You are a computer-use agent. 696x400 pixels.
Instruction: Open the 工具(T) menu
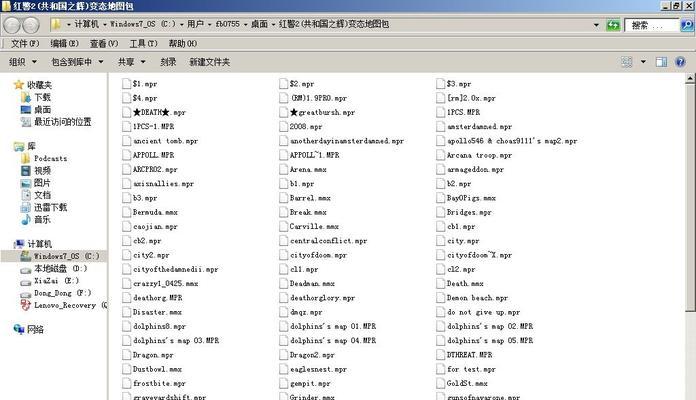pyautogui.click(x=143, y=44)
